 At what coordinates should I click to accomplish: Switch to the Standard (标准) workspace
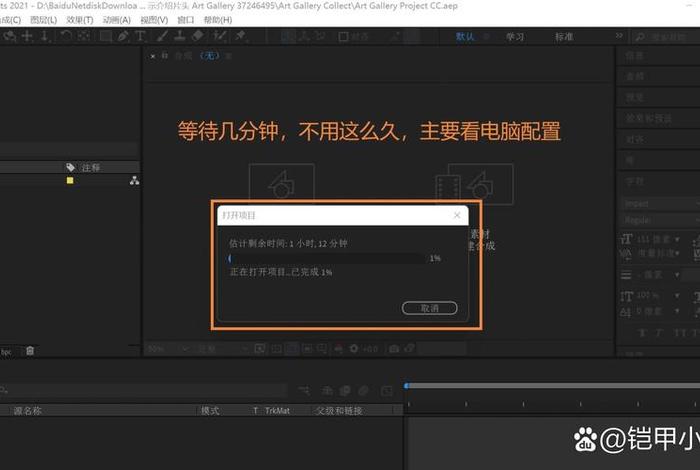tap(564, 37)
